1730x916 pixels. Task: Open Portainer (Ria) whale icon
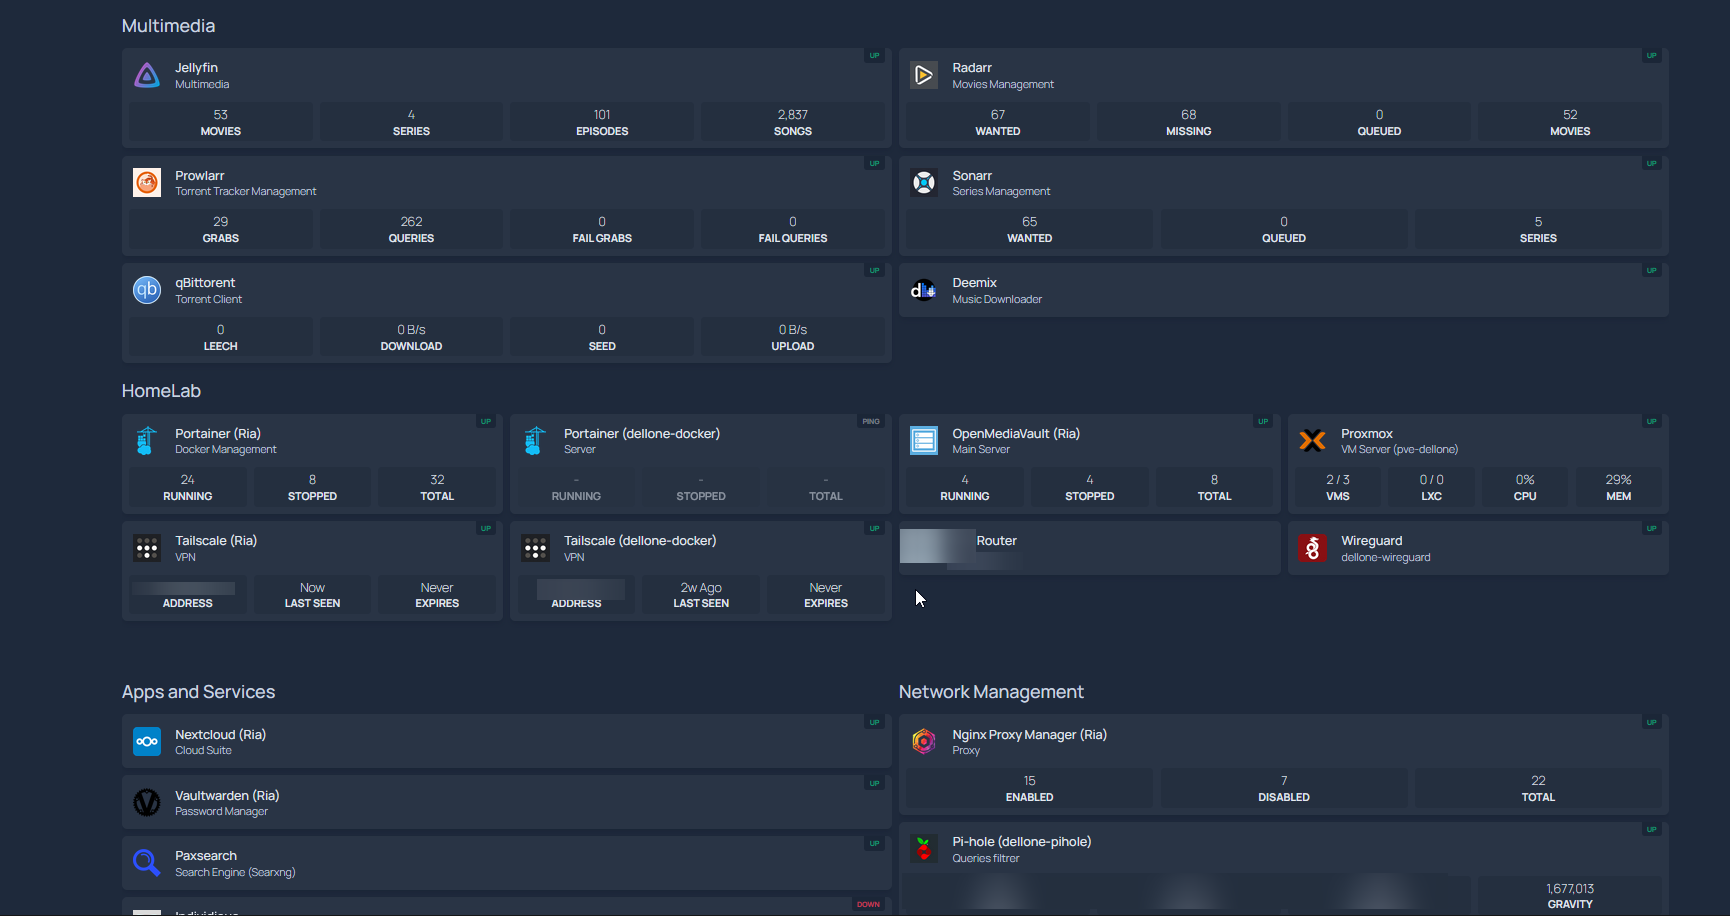coord(147,441)
